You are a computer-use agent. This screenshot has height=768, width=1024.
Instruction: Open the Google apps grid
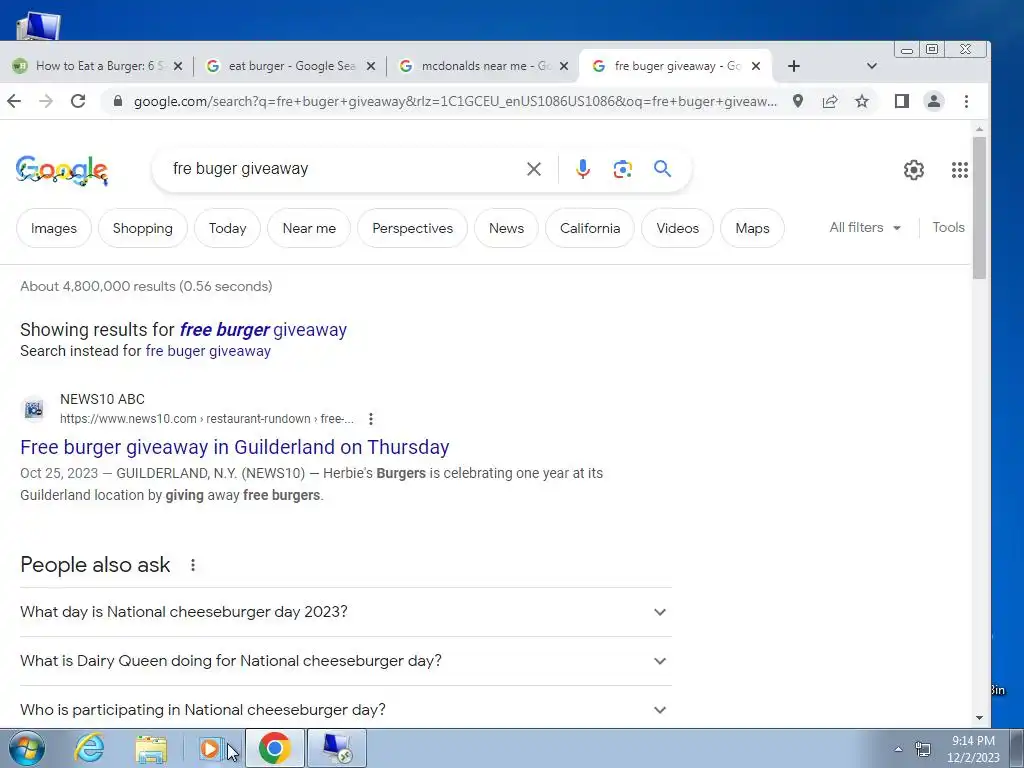[x=959, y=170]
